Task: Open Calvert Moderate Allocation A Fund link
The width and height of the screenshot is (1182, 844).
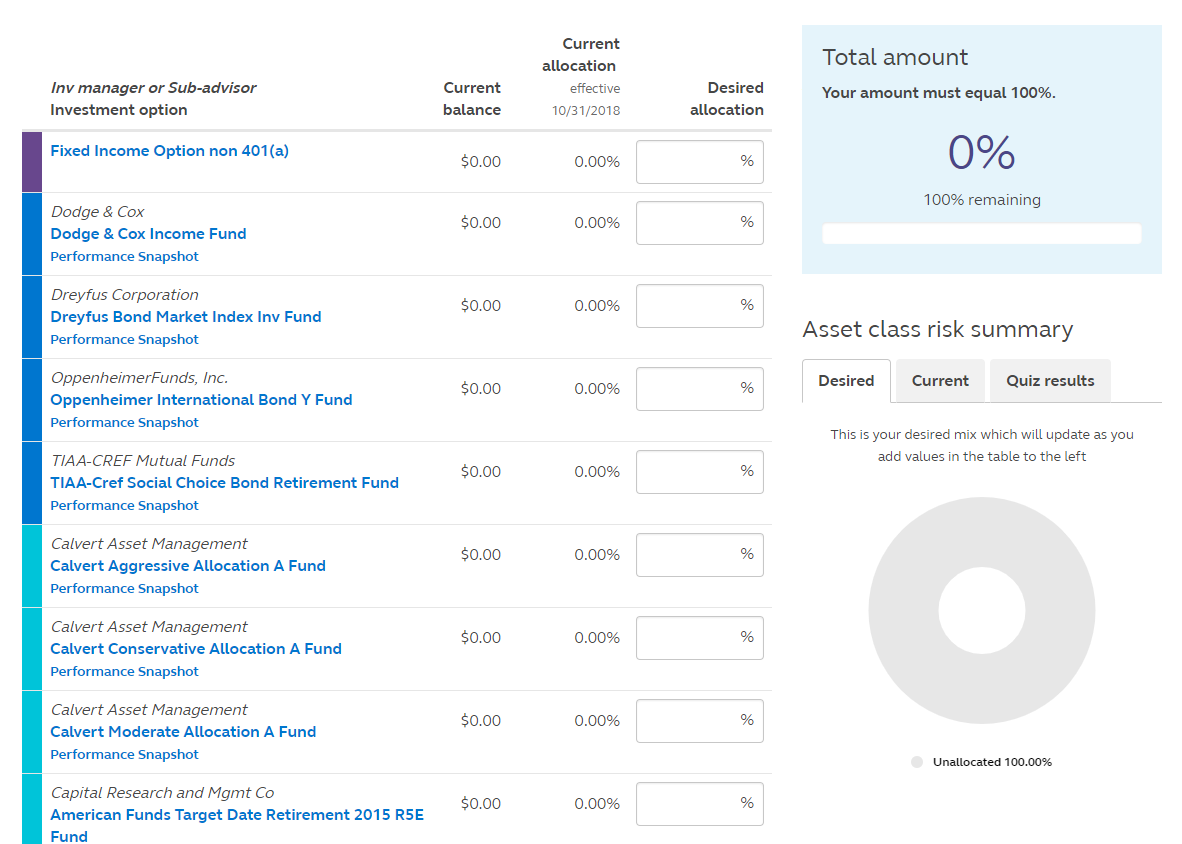Action: pyautogui.click(x=183, y=731)
